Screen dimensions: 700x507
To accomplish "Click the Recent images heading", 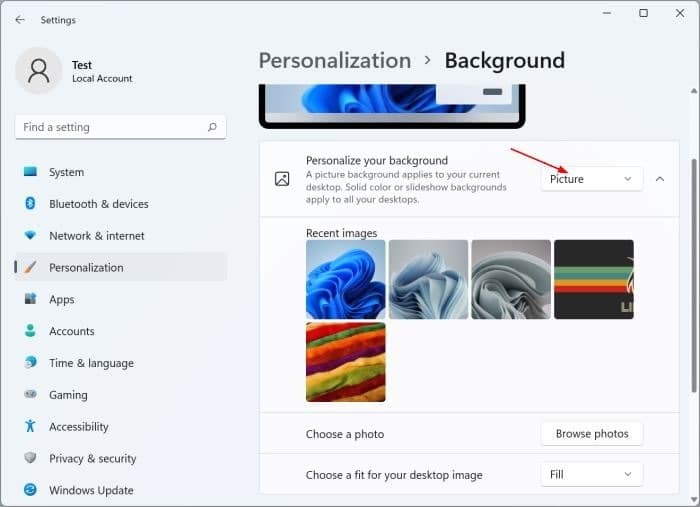I will point(342,233).
